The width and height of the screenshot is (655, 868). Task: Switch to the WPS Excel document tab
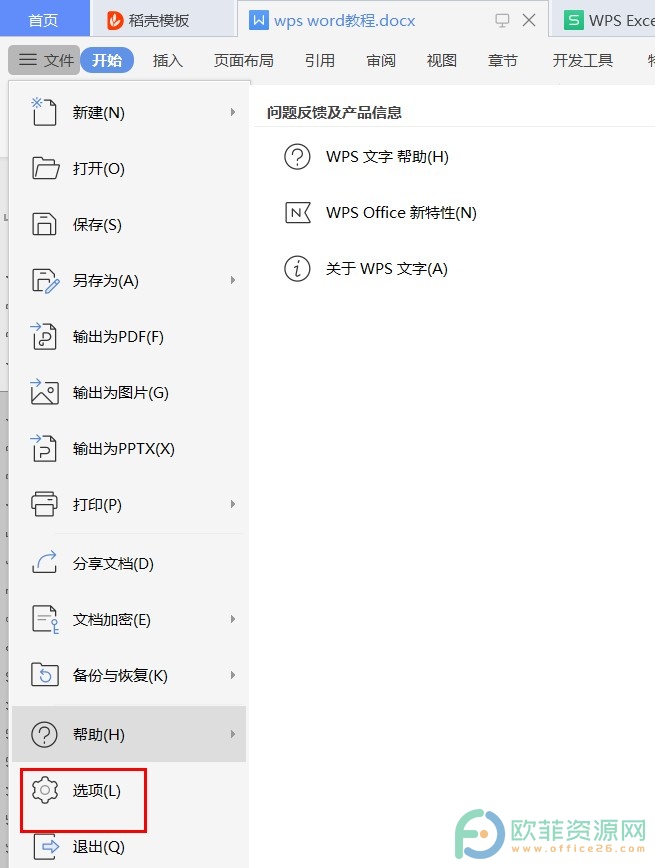click(x=602, y=20)
